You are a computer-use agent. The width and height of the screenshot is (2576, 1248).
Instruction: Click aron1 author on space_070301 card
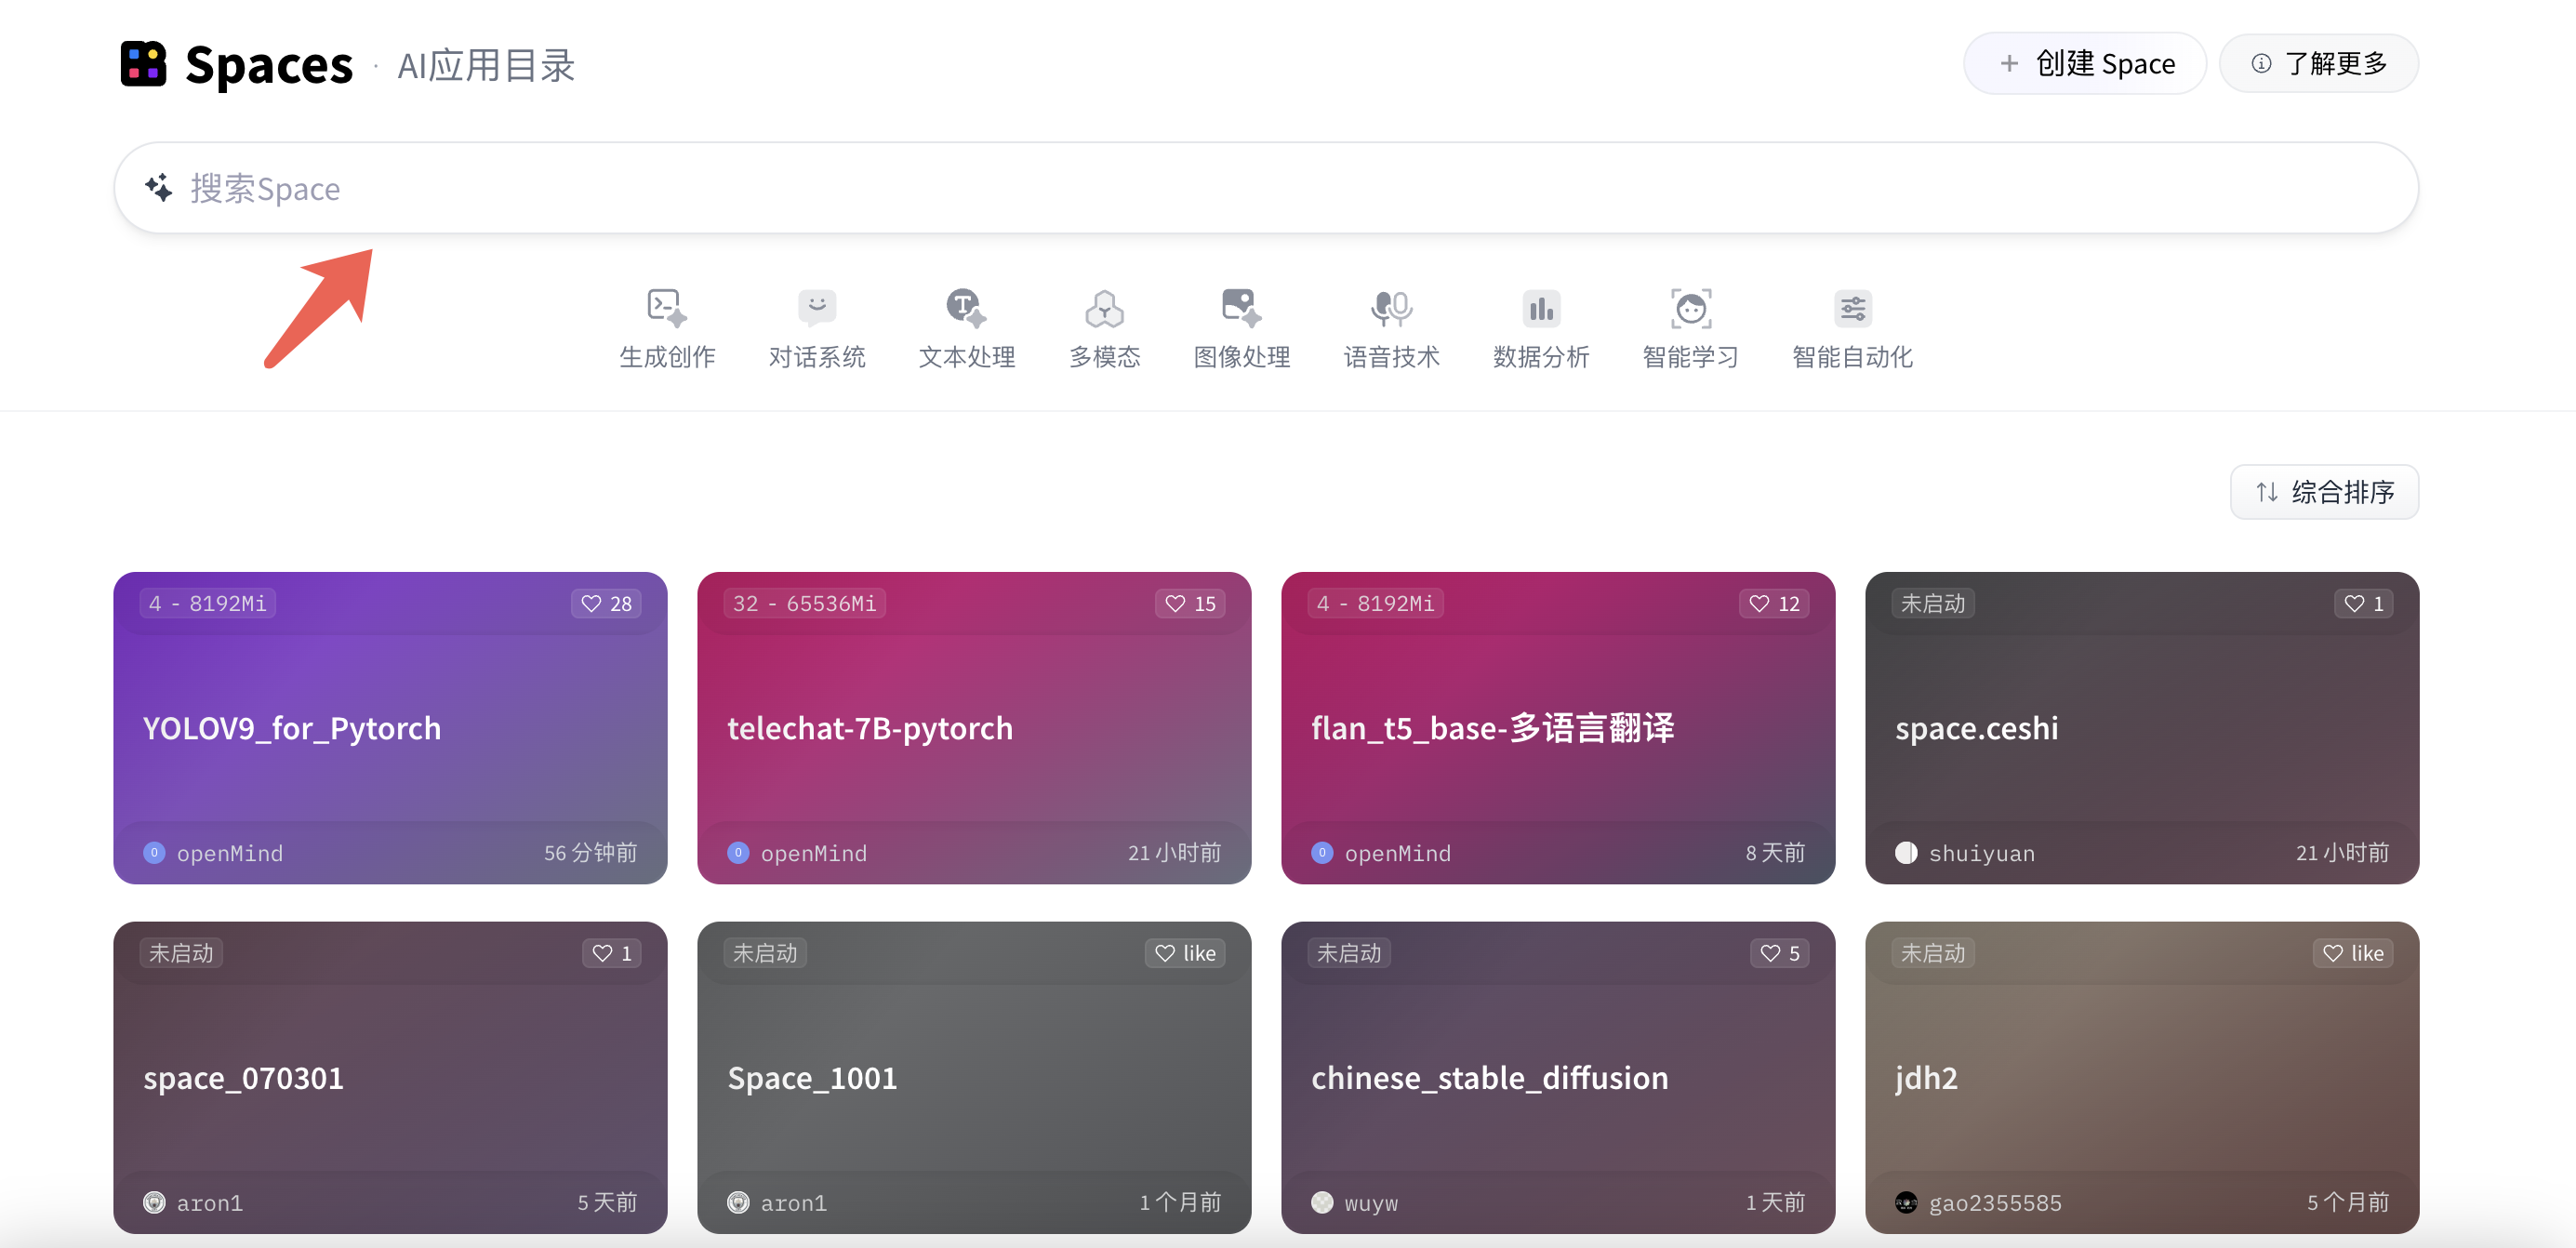pyautogui.click(x=209, y=1203)
